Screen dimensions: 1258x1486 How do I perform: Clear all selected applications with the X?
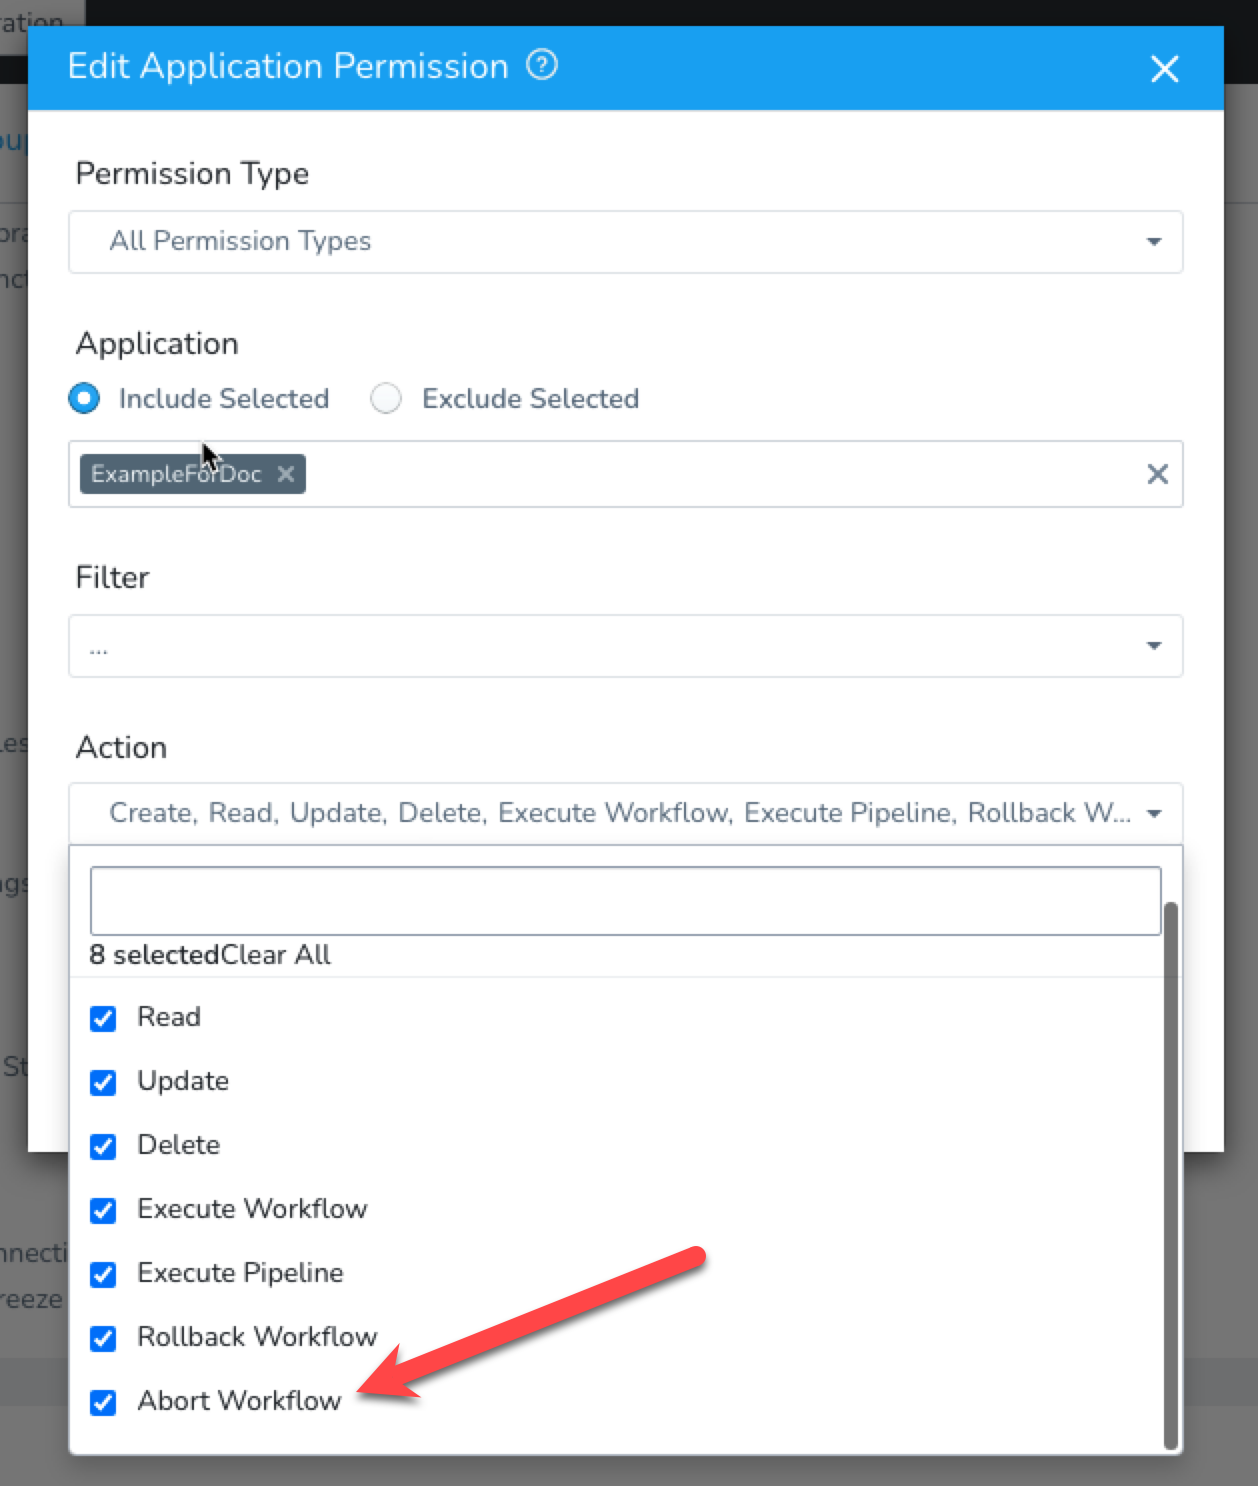pos(1157,474)
